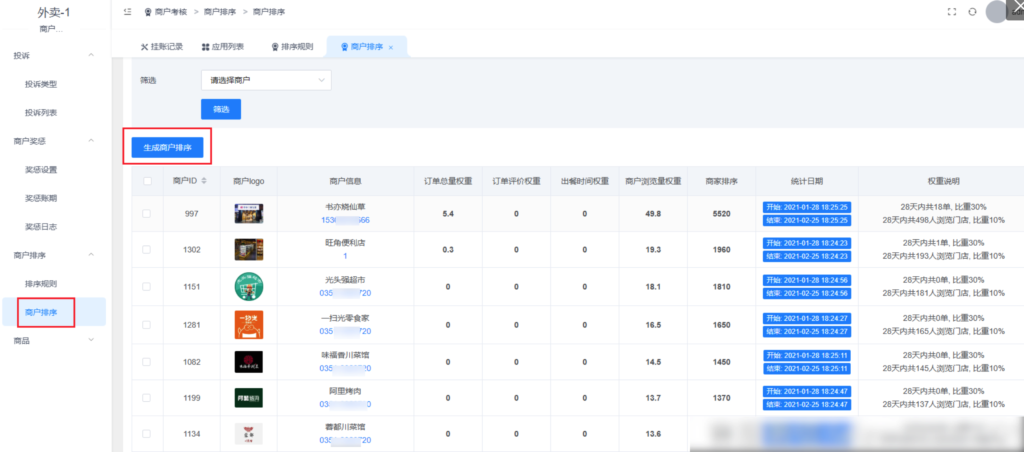1024x452 pixels.
Task: Click the refresh icon in top bar
Action: point(972,12)
